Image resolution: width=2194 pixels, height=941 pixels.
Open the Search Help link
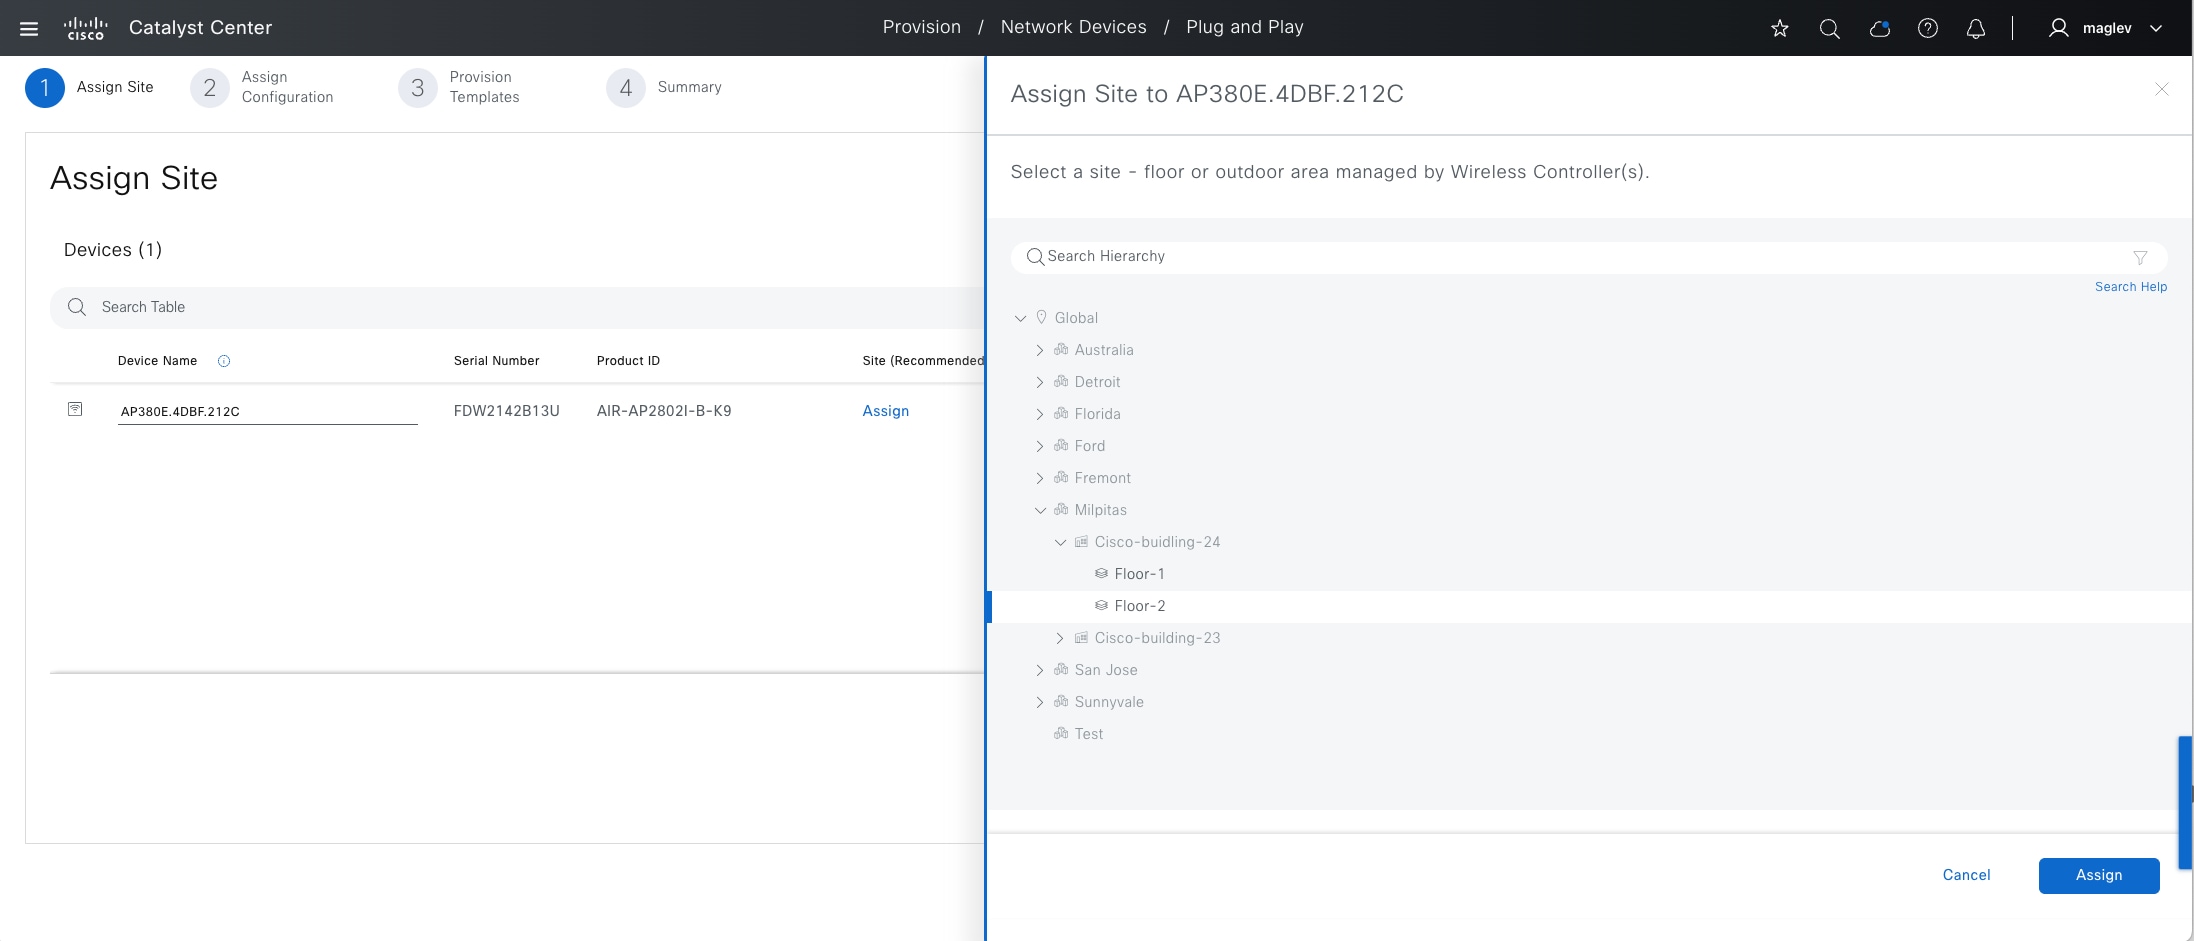click(x=2131, y=287)
